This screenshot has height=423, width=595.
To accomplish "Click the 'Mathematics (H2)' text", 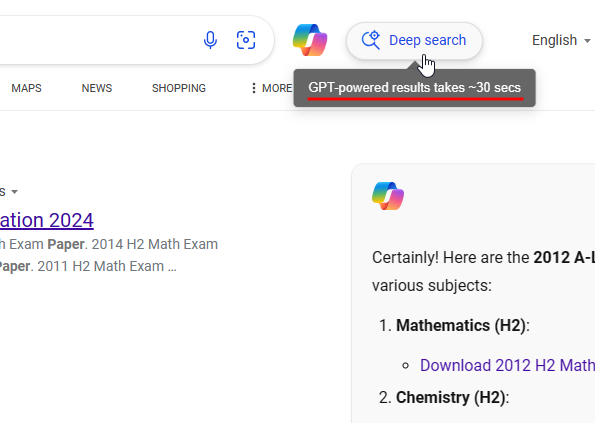I will click(461, 326).
